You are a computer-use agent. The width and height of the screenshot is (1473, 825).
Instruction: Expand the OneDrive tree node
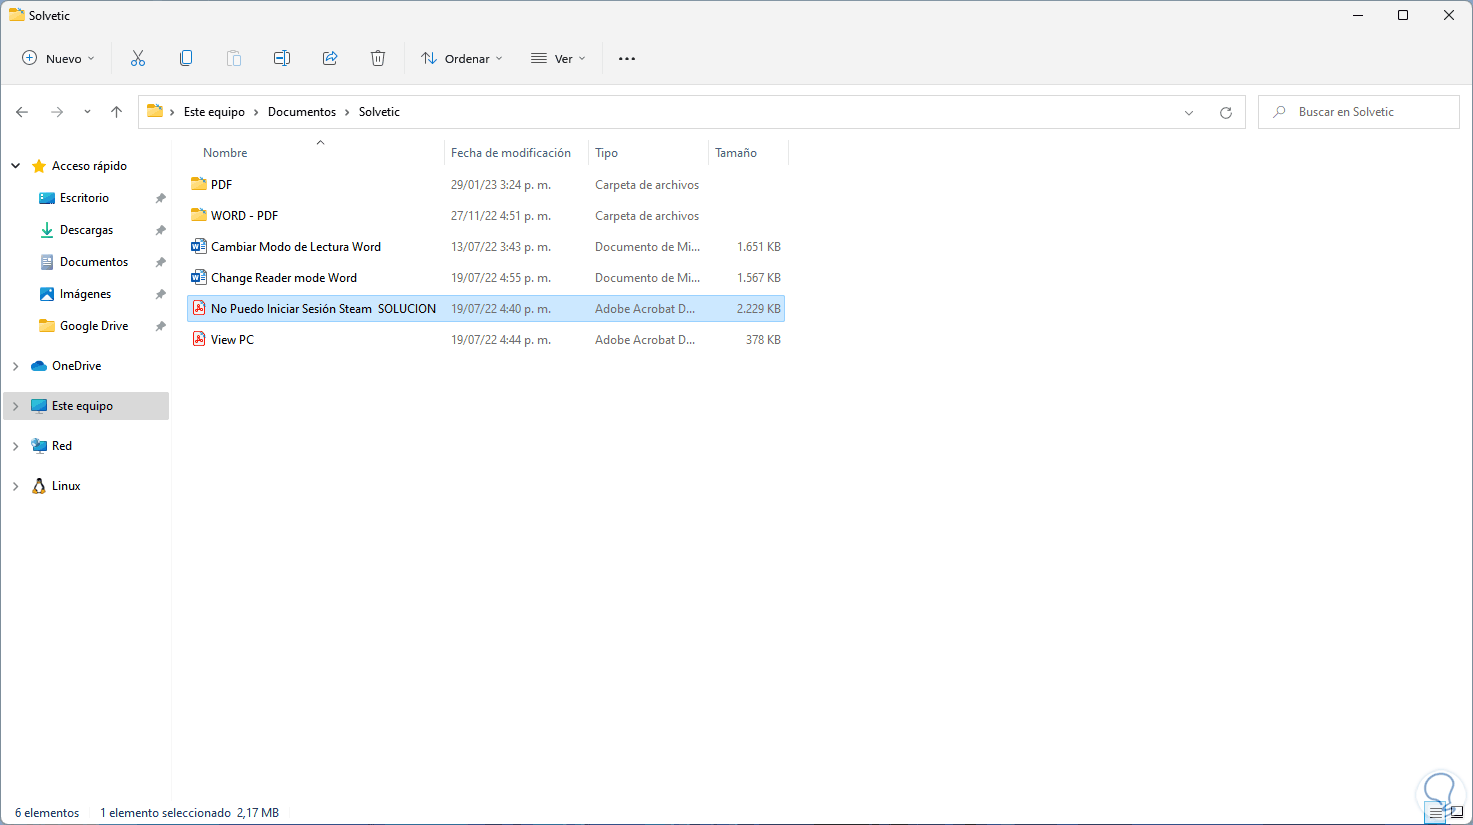[x=16, y=366]
